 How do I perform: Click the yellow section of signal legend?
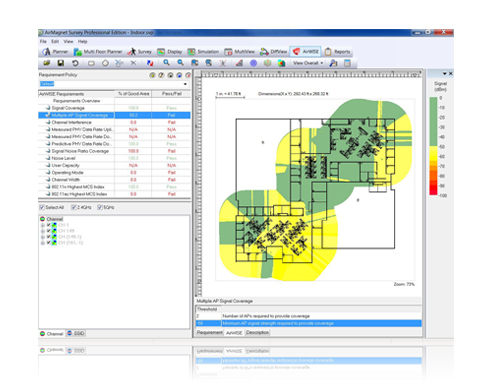pyautogui.click(x=433, y=153)
